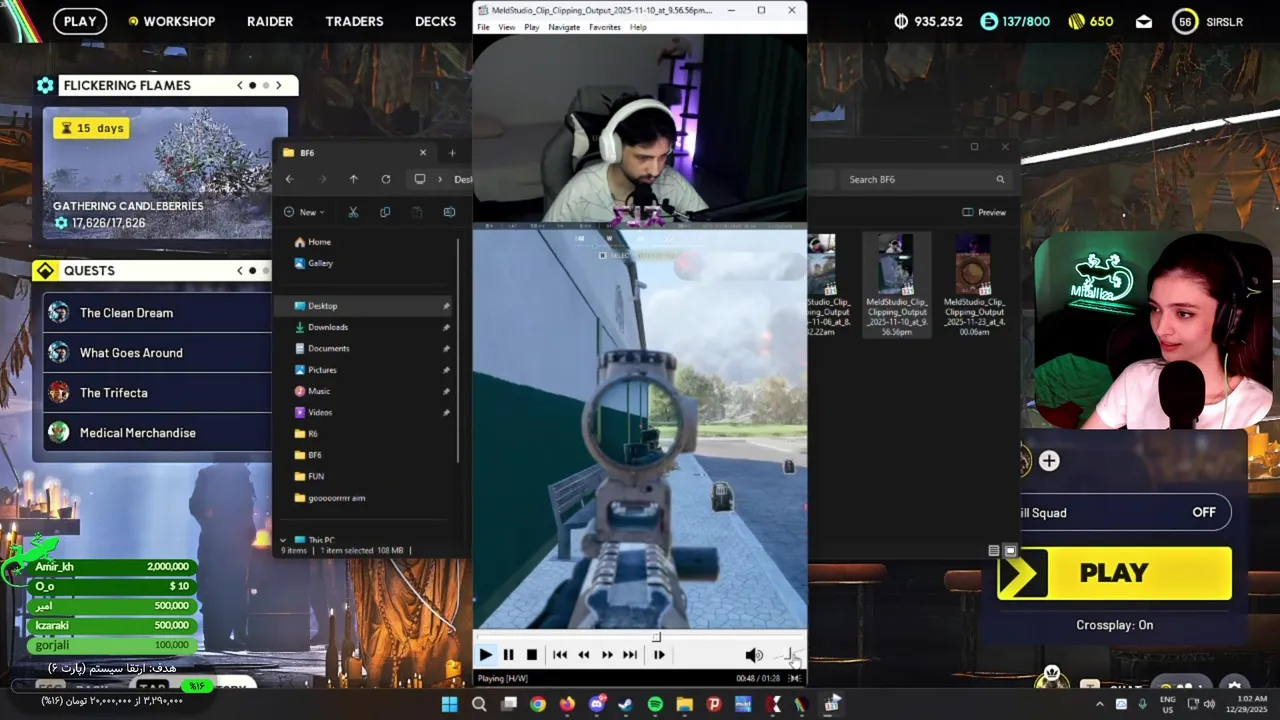This screenshot has height=720, width=1280.
Task: Click the video seek bar handle
Action: click(x=656, y=636)
